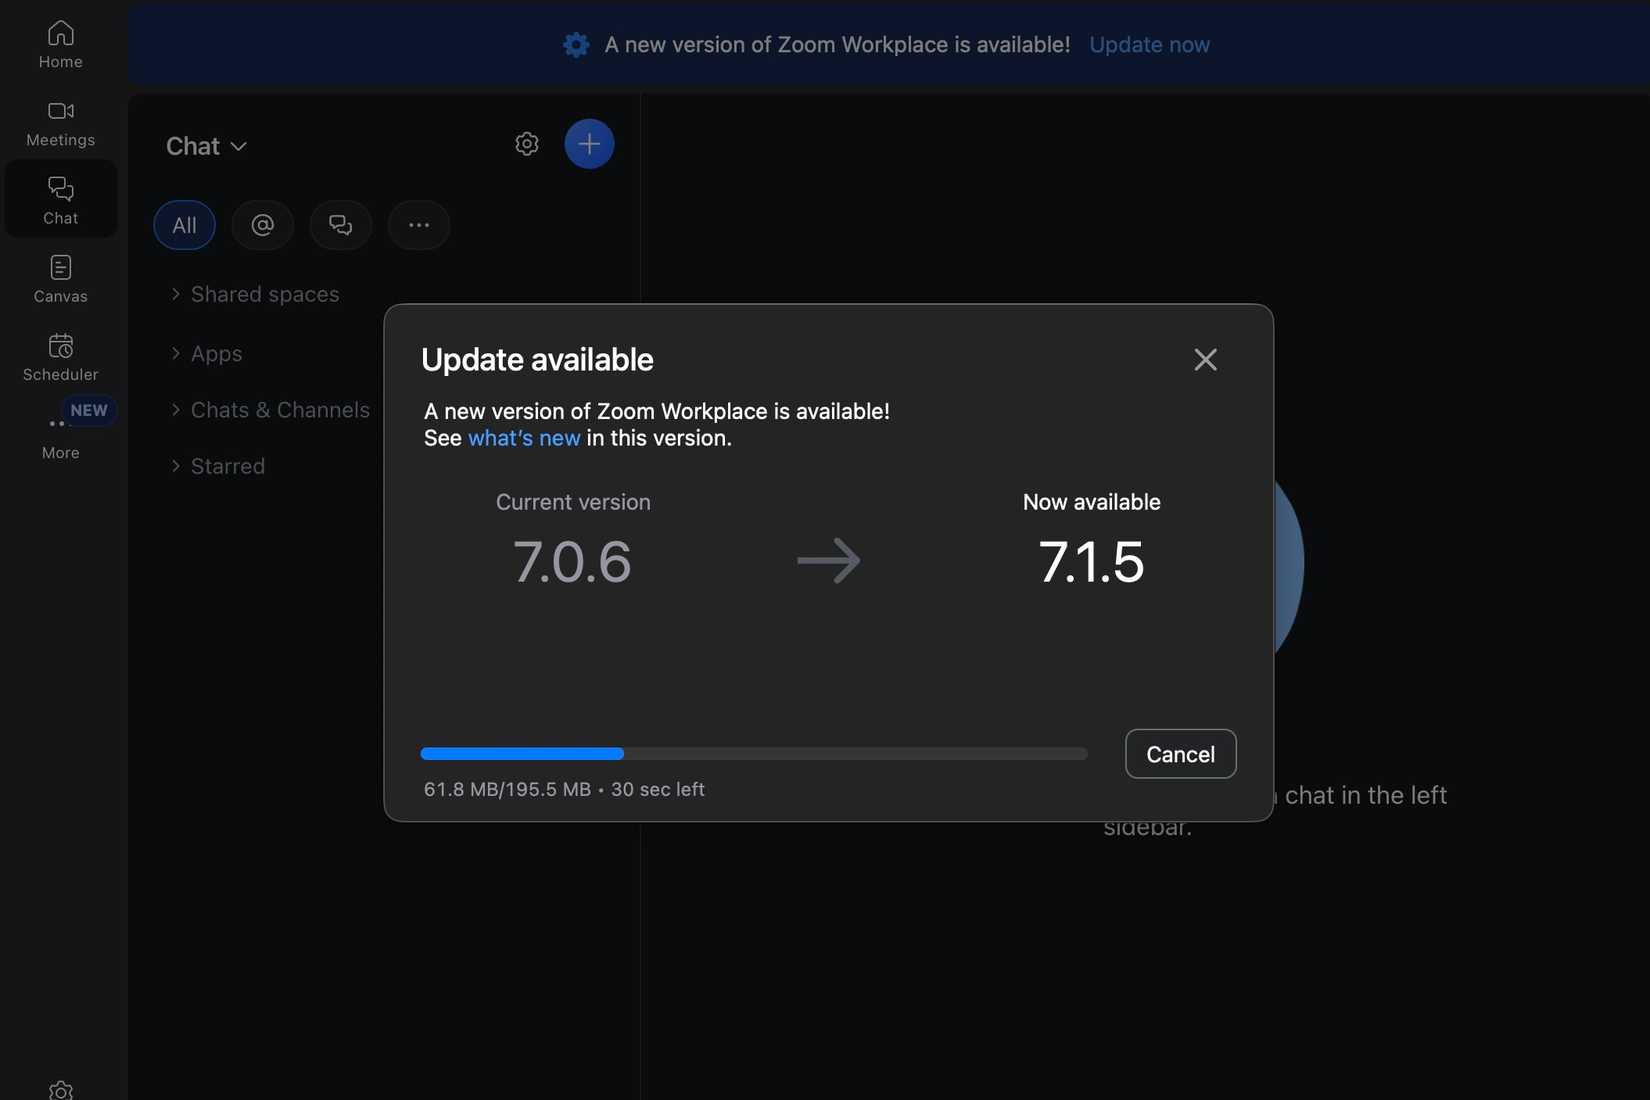
Task: Filter chats by @ mentions
Action: point(262,225)
